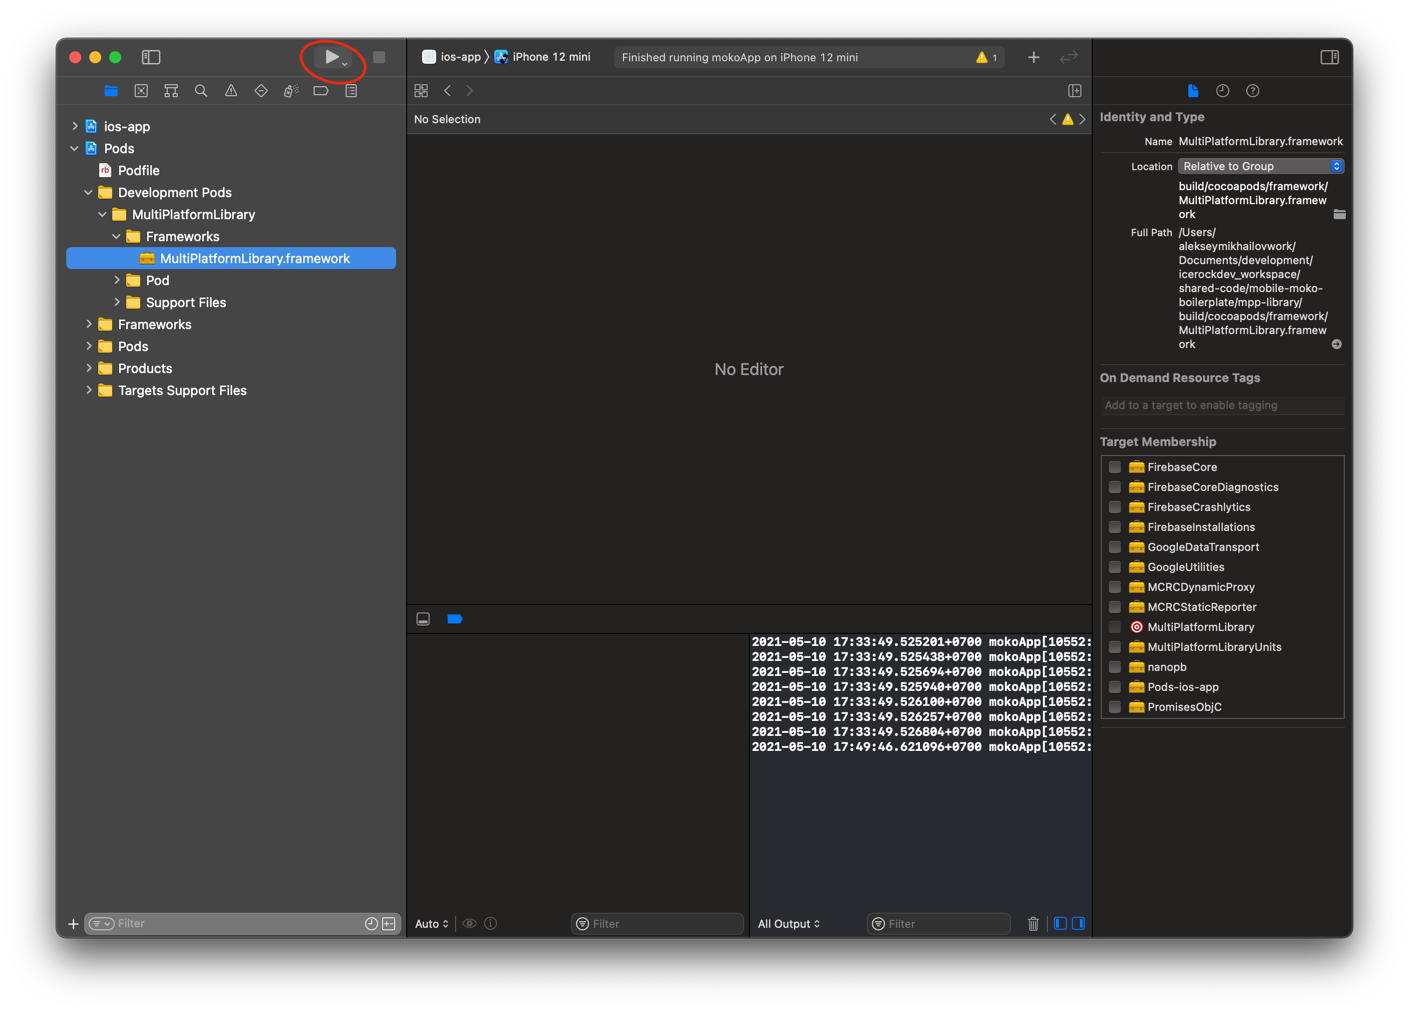
Task: Show only recent files filter
Action: (x=371, y=924)
